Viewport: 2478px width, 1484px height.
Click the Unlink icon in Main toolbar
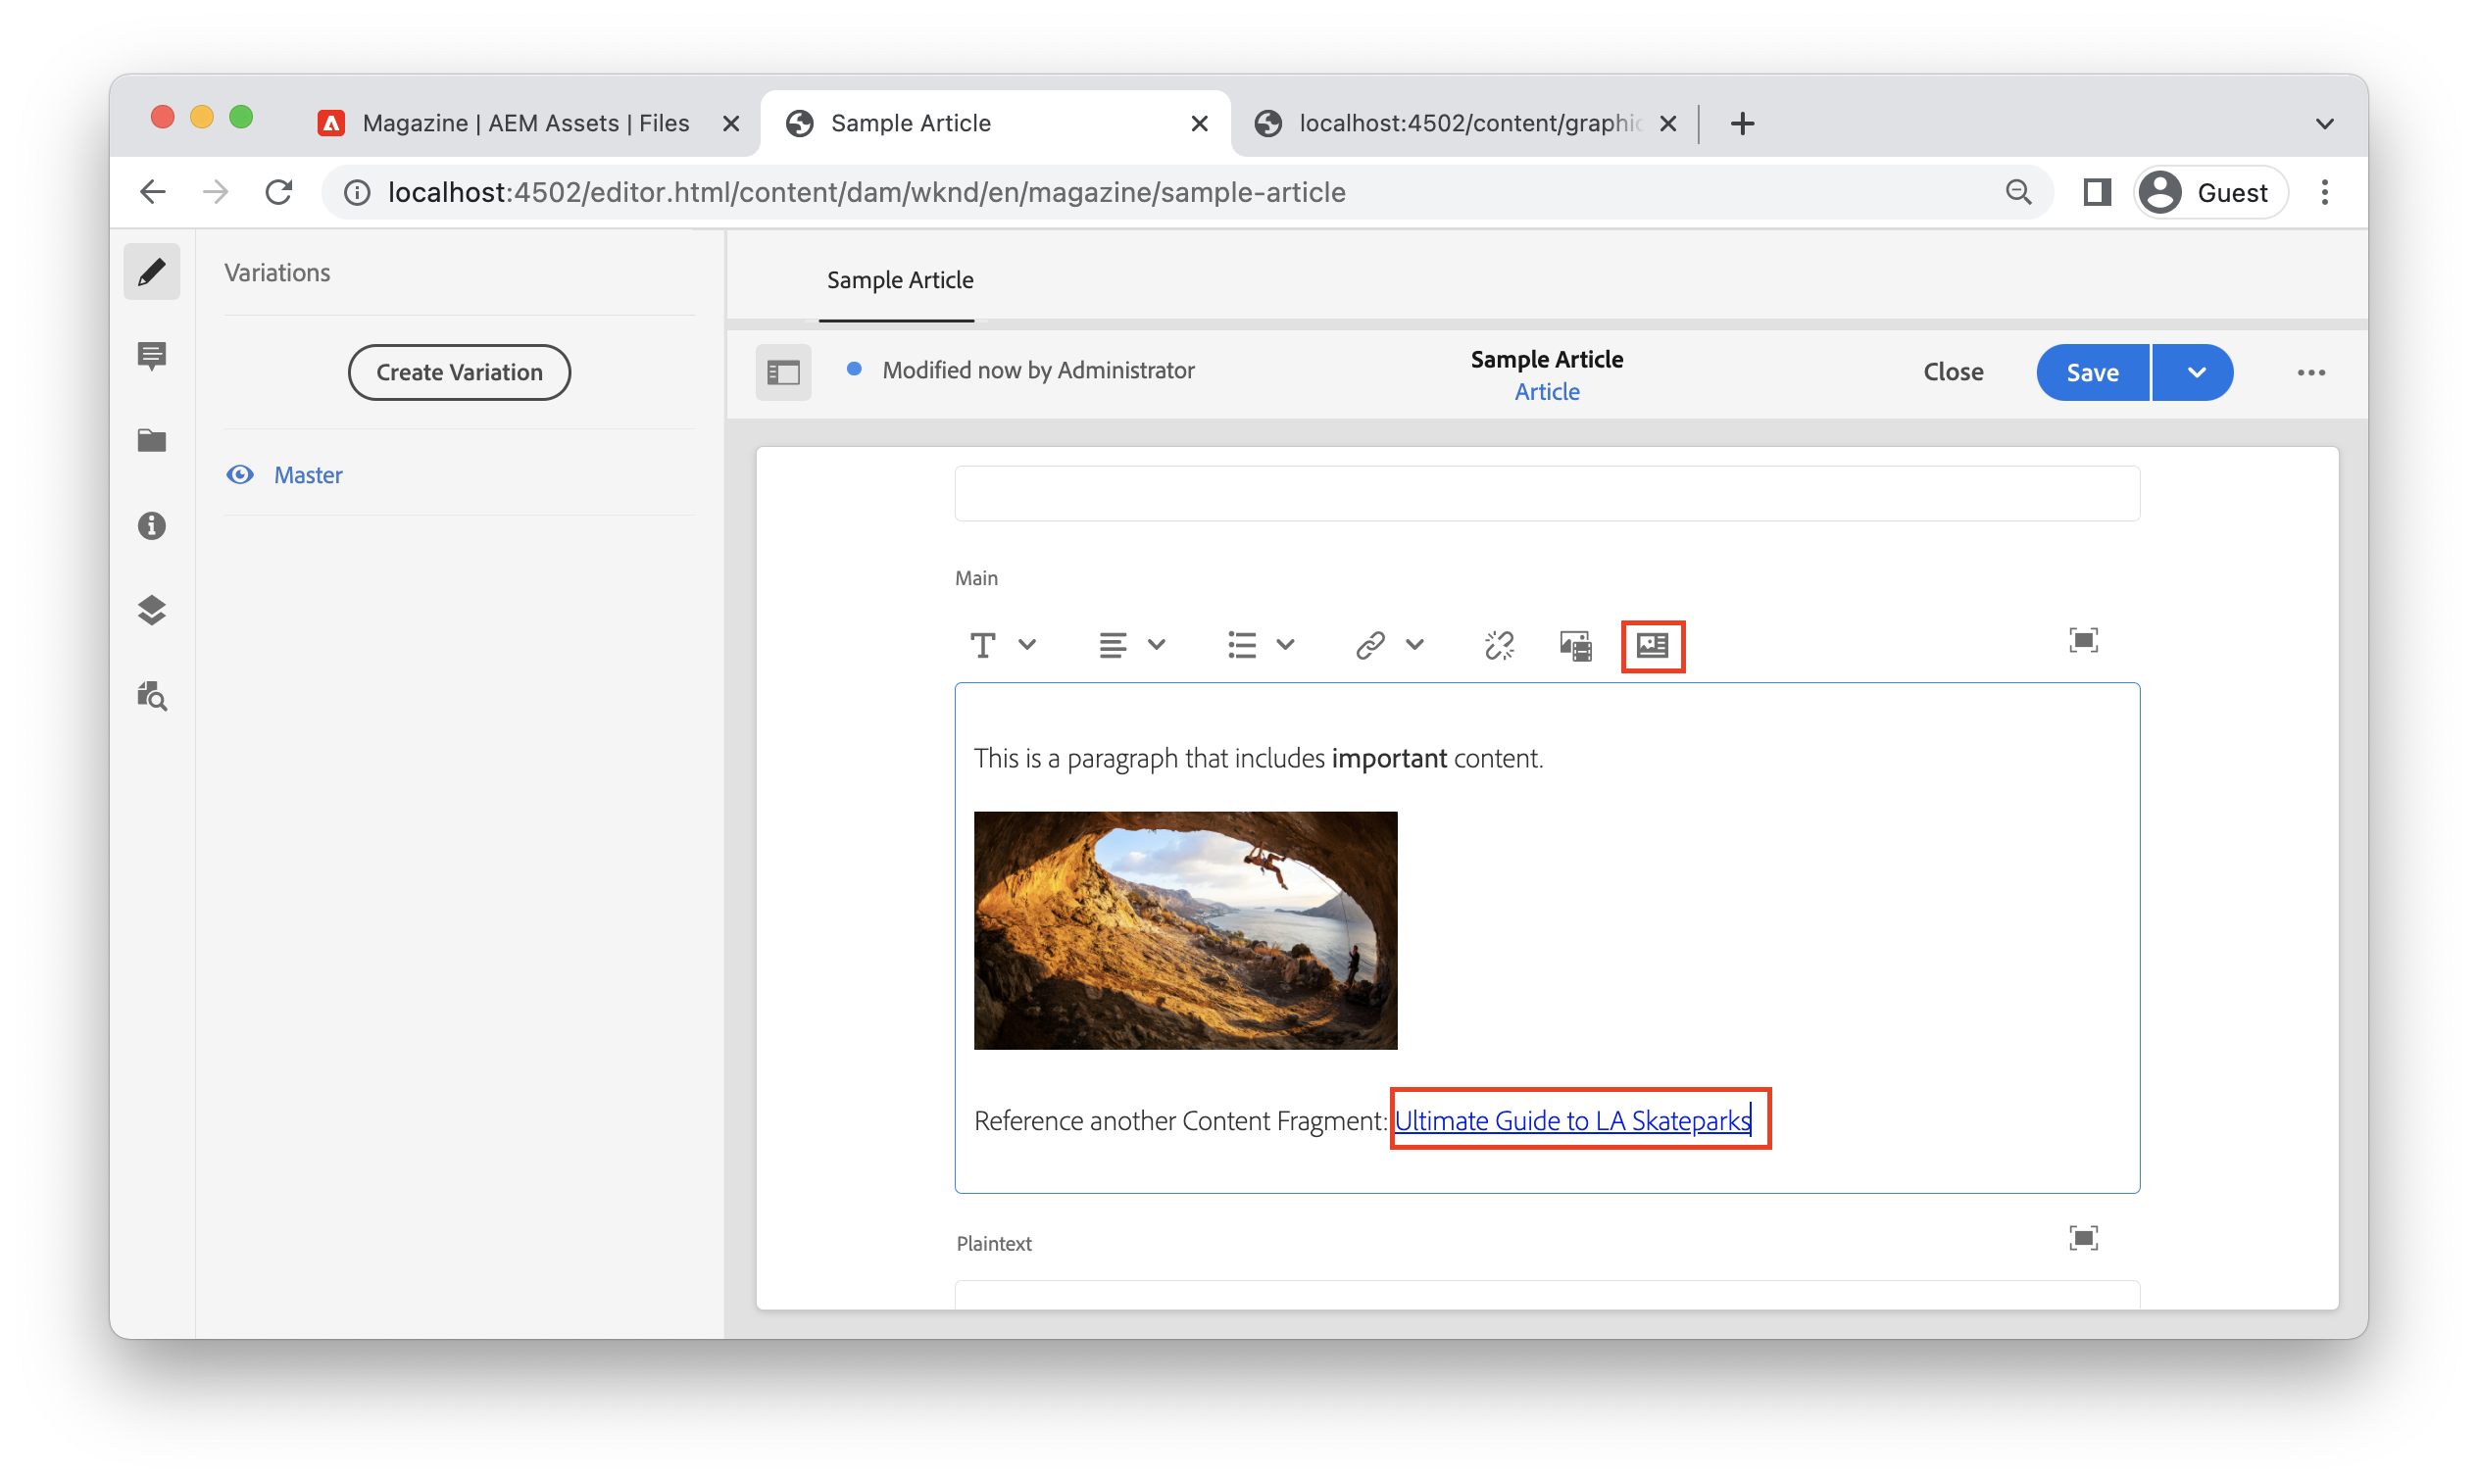[1498, 645]
